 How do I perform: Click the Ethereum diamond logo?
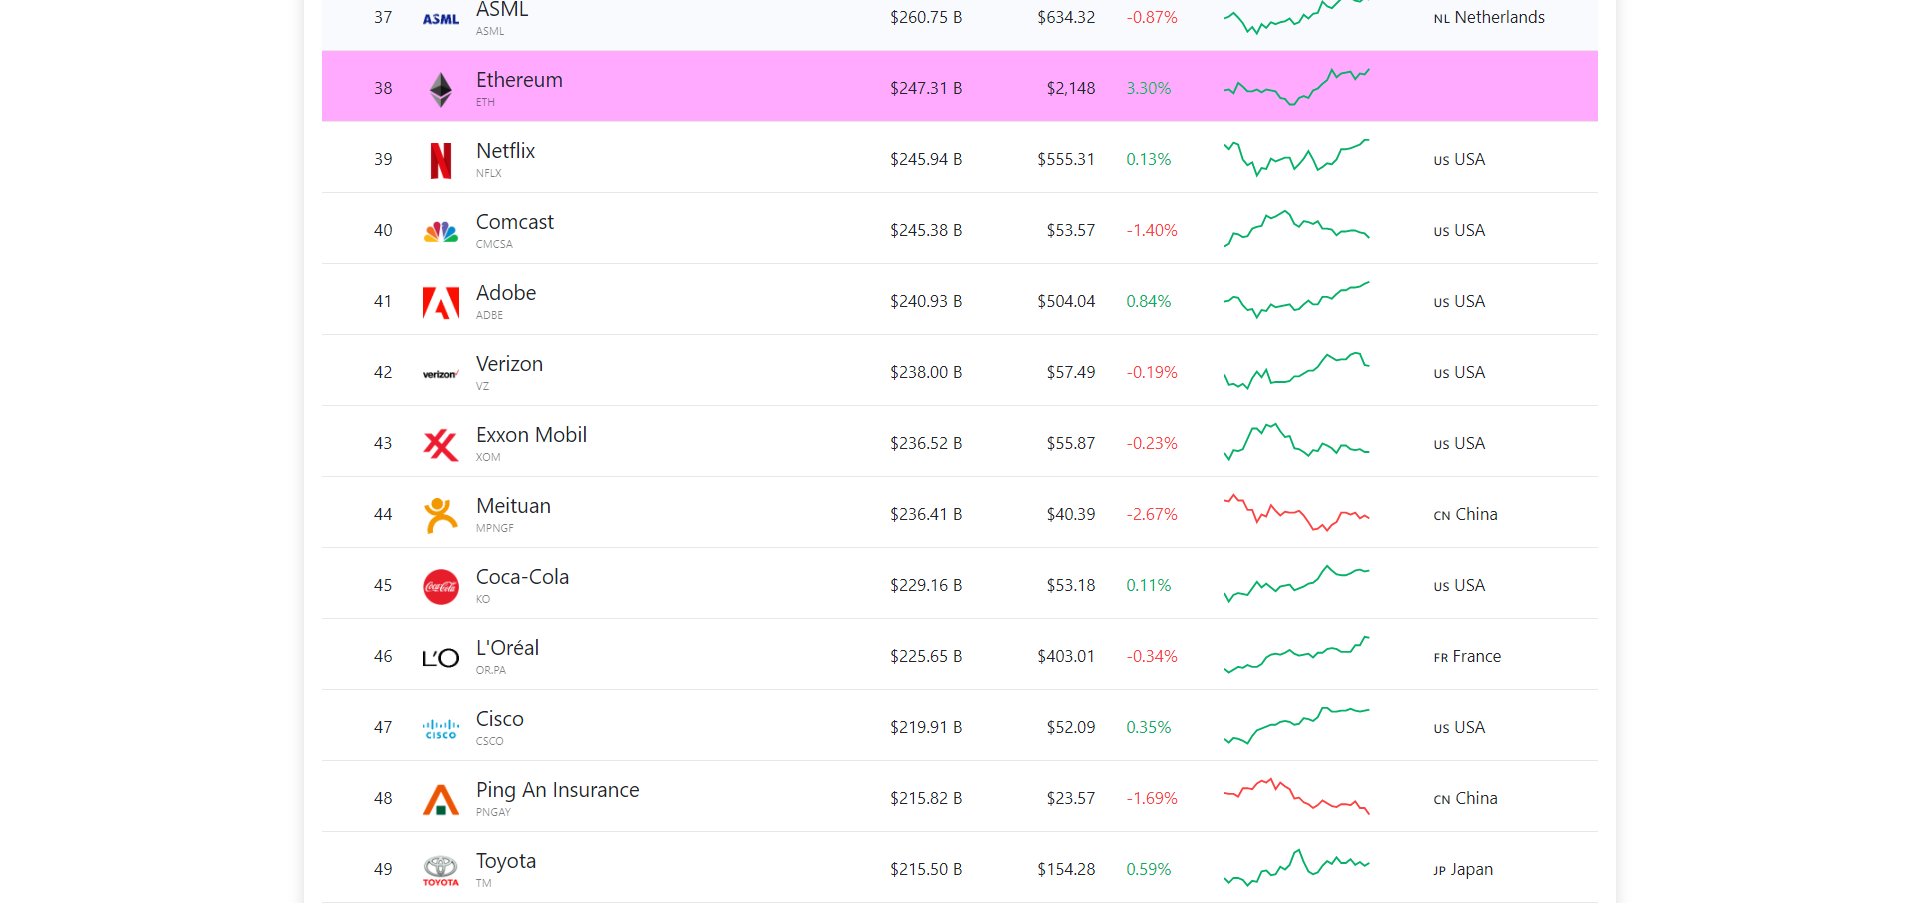pyautogui.click(x=441, y=89)
